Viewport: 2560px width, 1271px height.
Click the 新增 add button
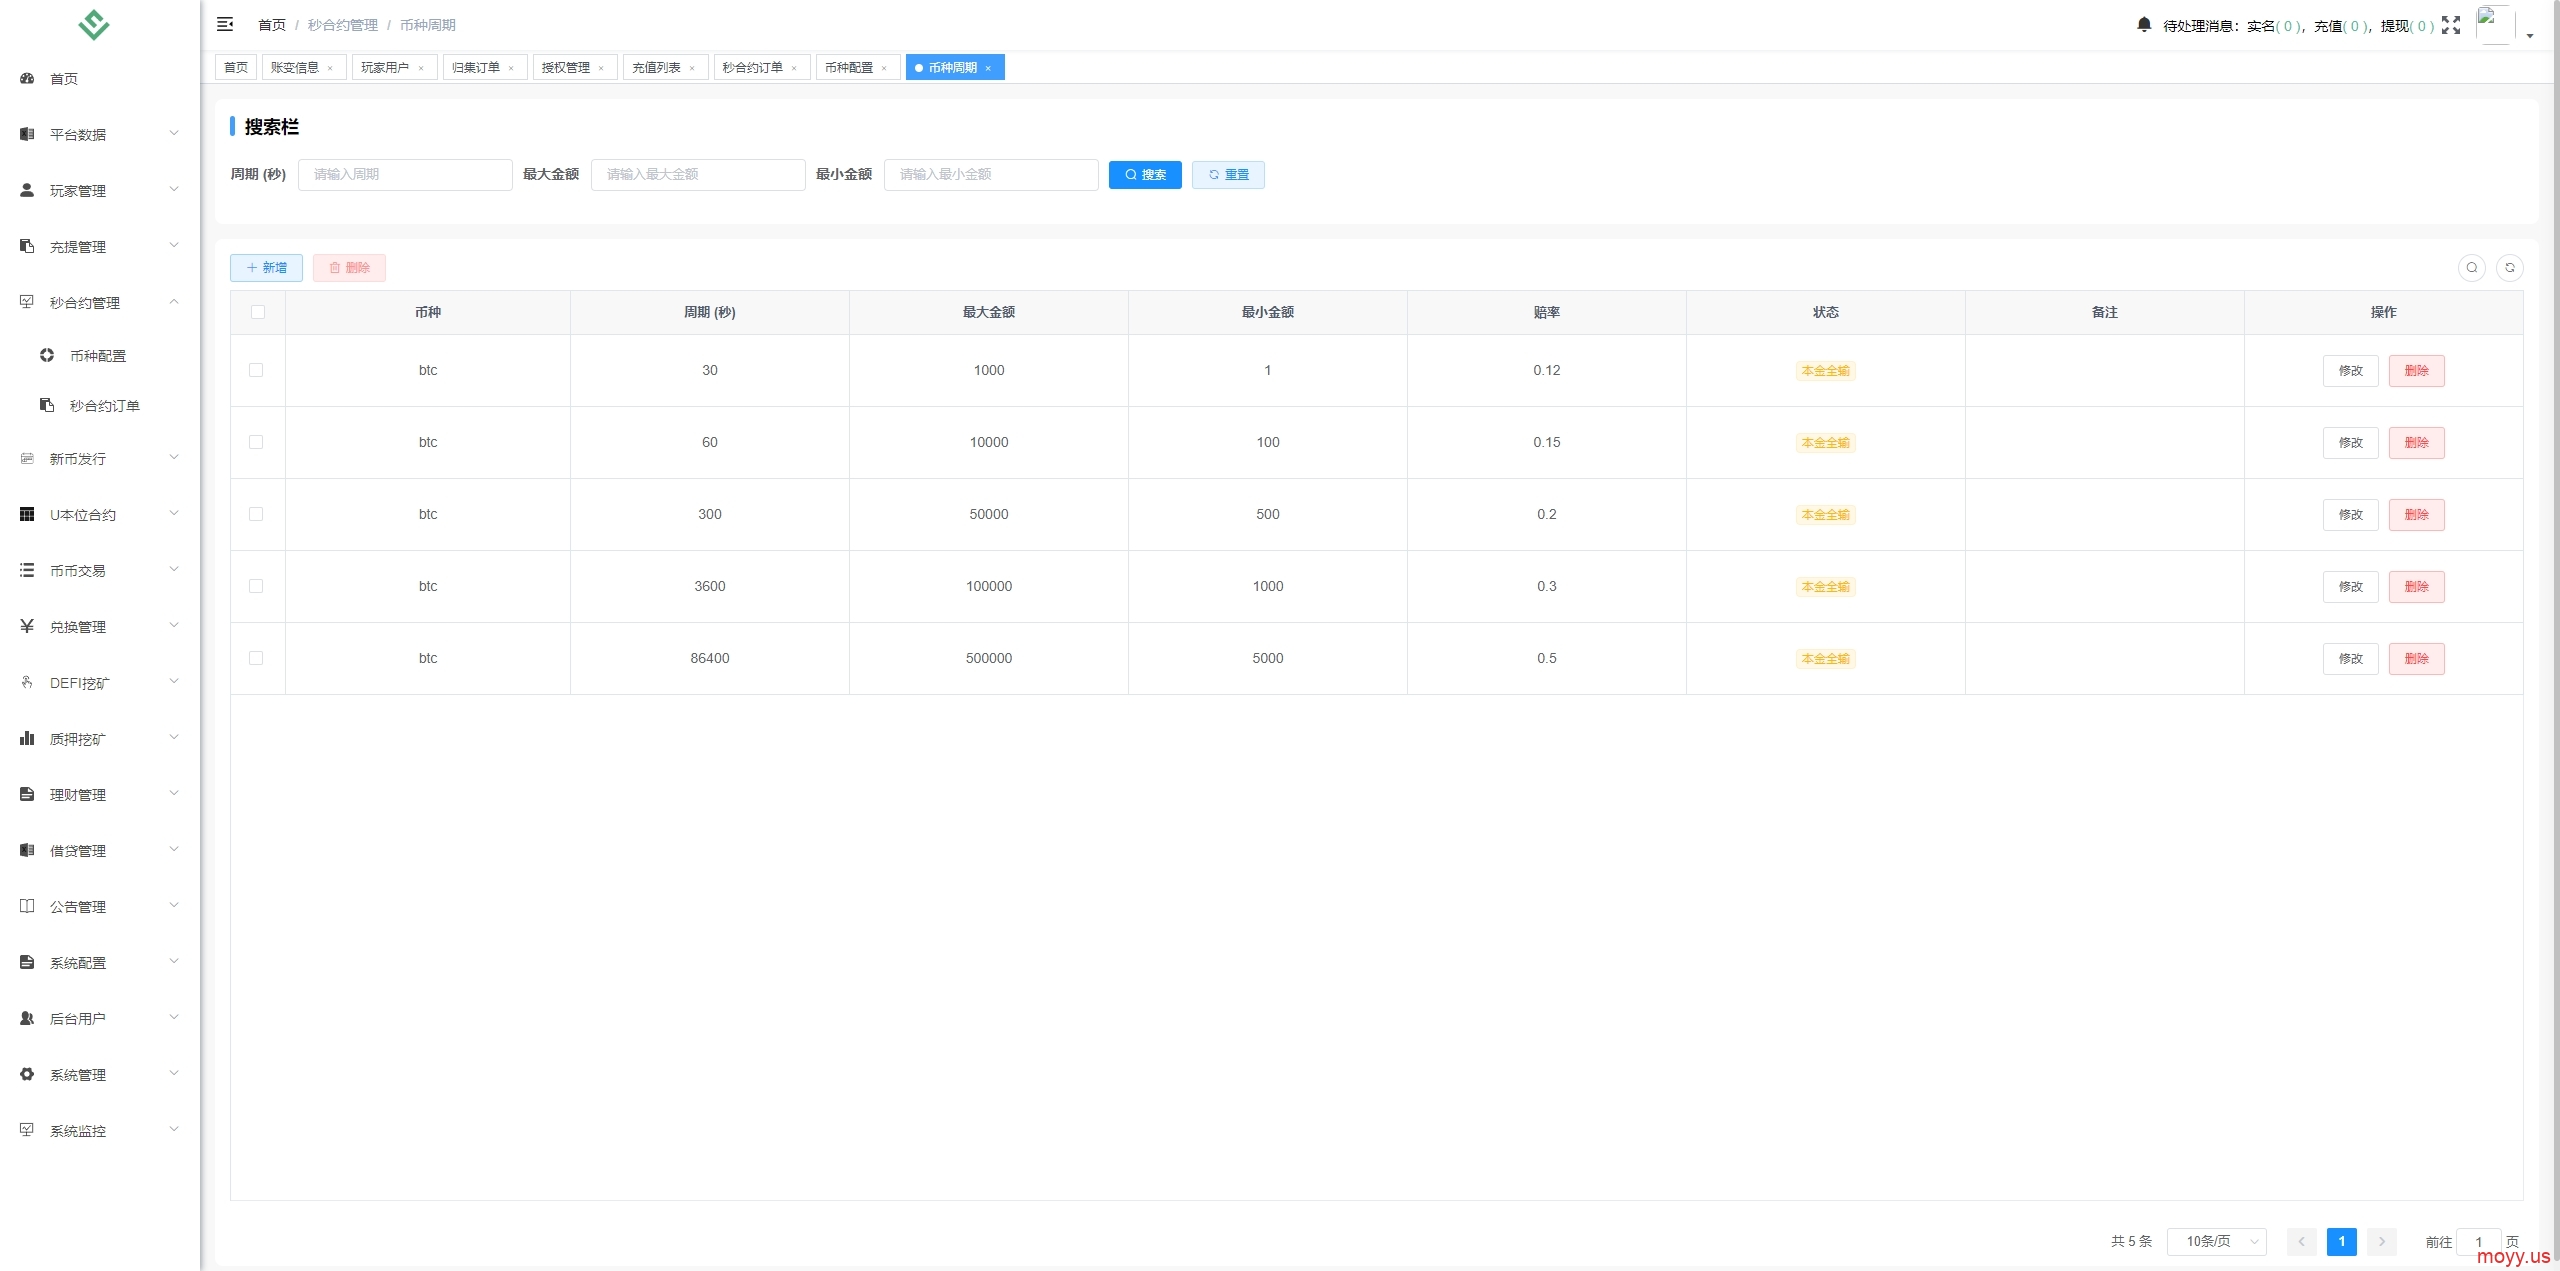(x=266, y=267)
